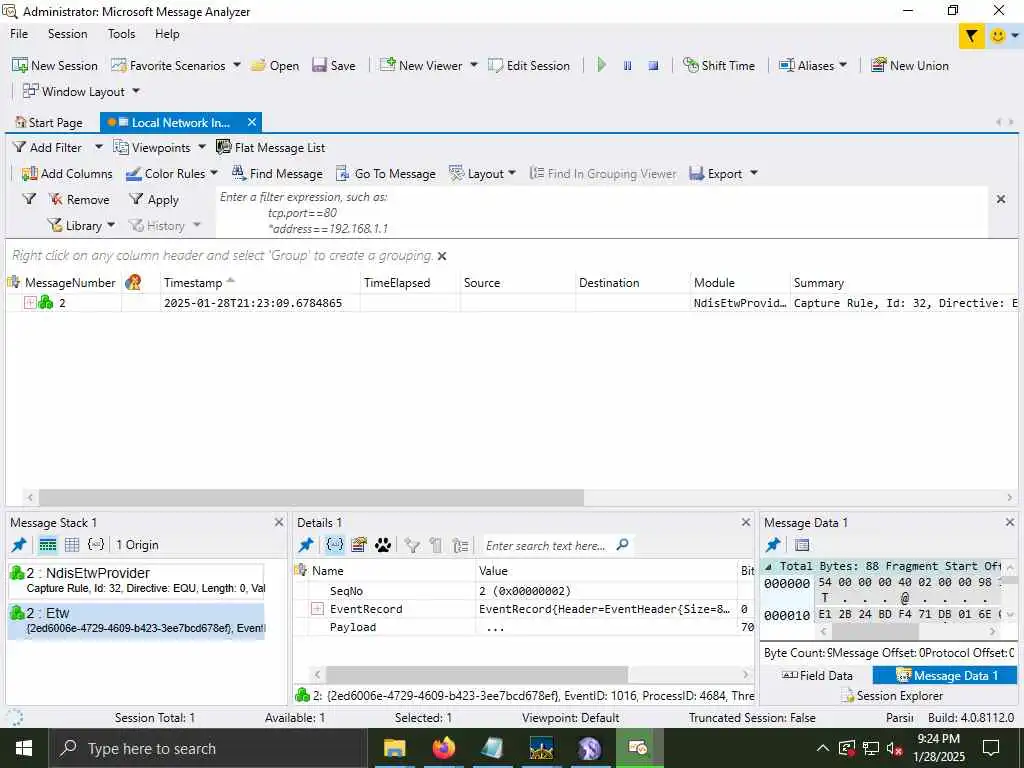Viewport: 1024px width, 768px height.
Task: Stop the capture session
Action: coord(653,65)
